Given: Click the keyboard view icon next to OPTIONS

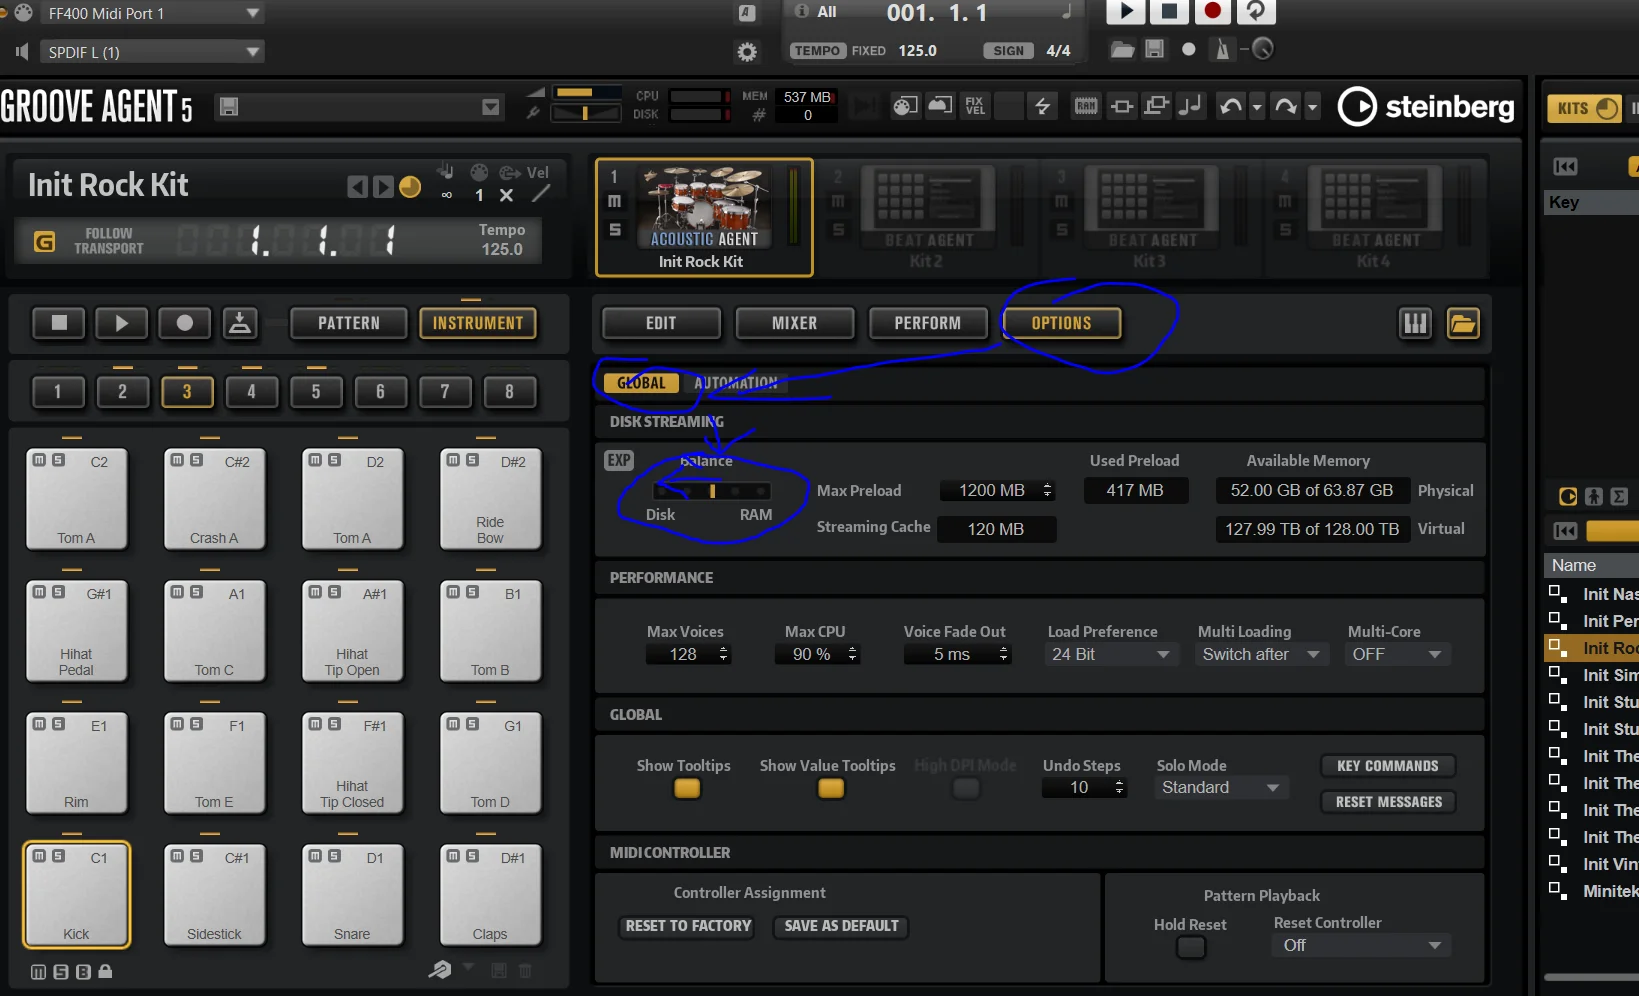Looking at the screenshot, I should coord(1415,323).
